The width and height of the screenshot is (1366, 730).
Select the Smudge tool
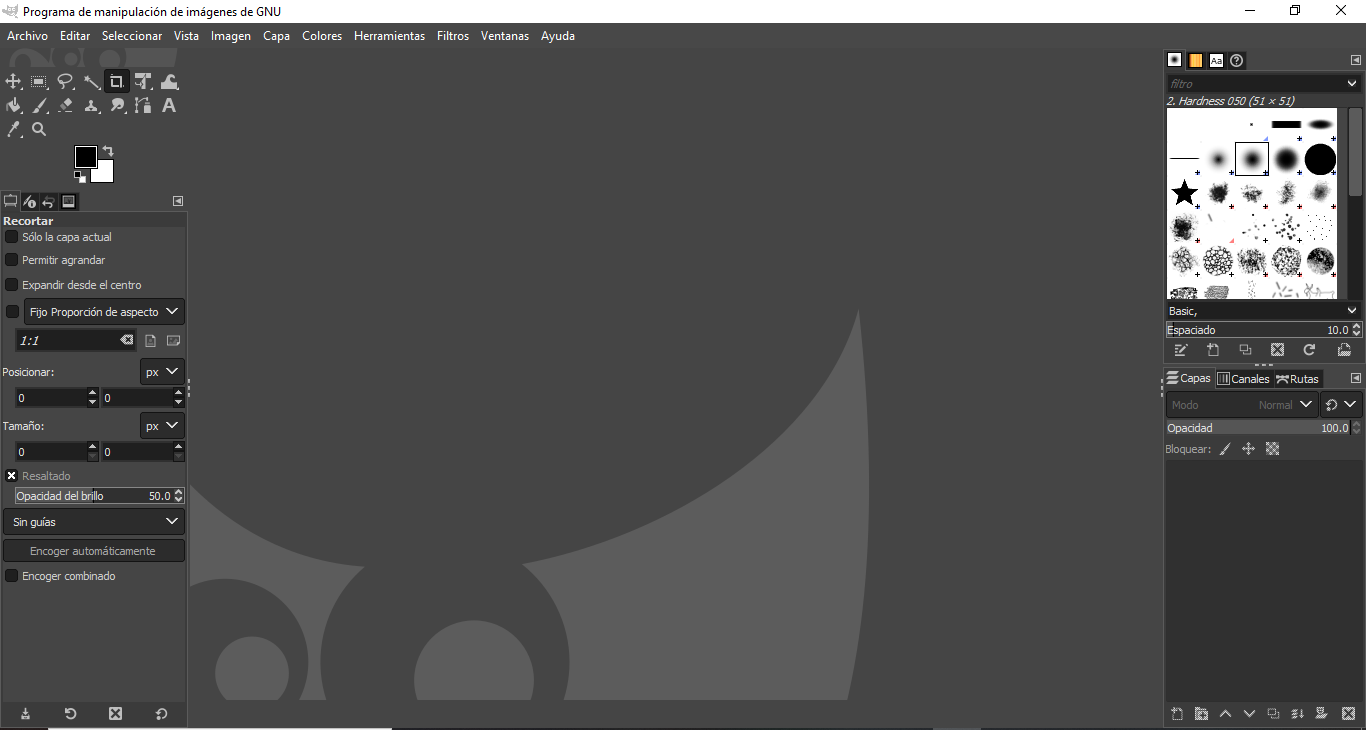tap(117, 105)
